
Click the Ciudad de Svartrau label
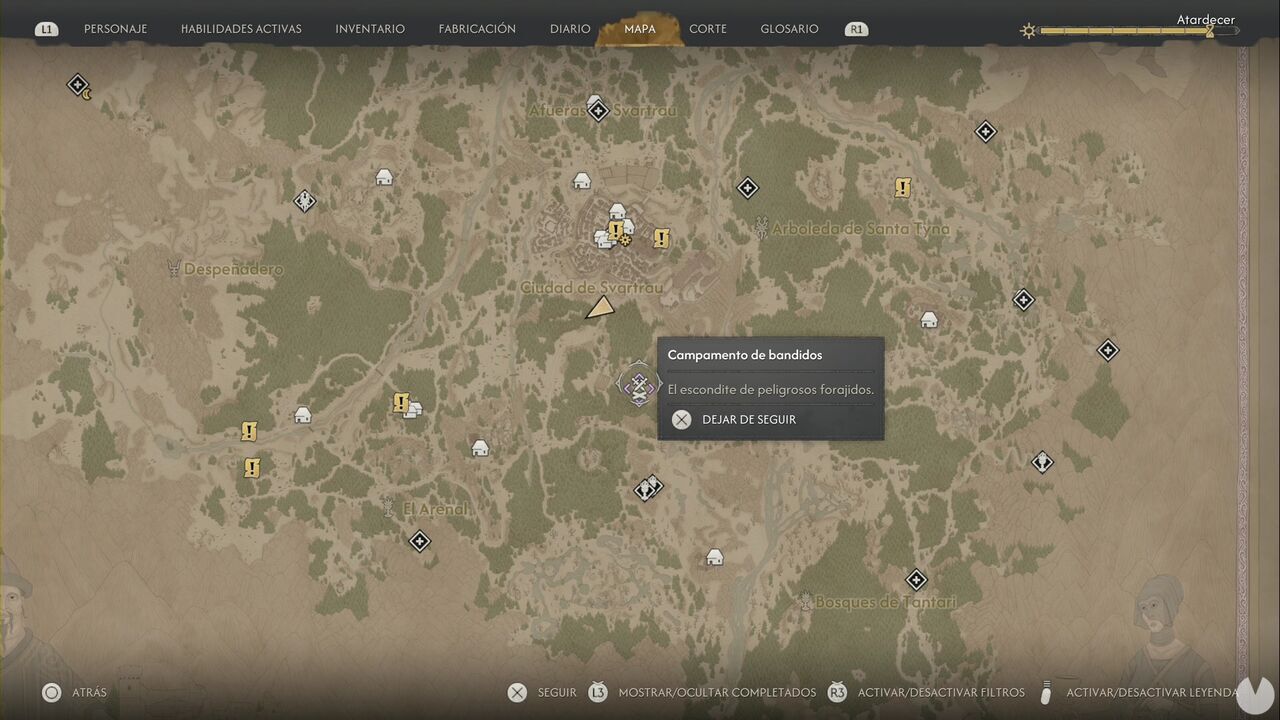pos(592,288)
